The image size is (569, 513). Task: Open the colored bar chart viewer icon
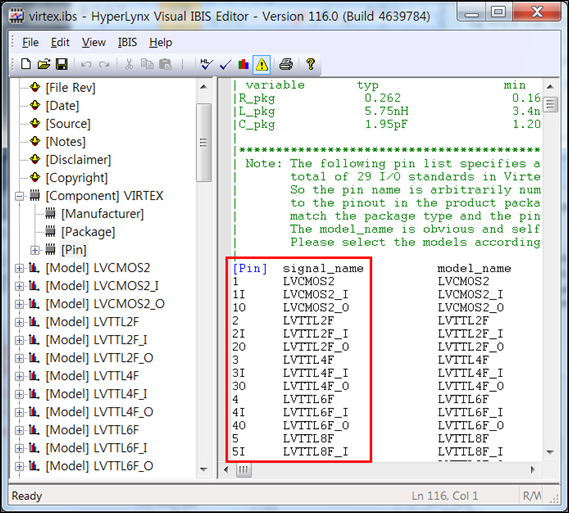pos(243,64)
